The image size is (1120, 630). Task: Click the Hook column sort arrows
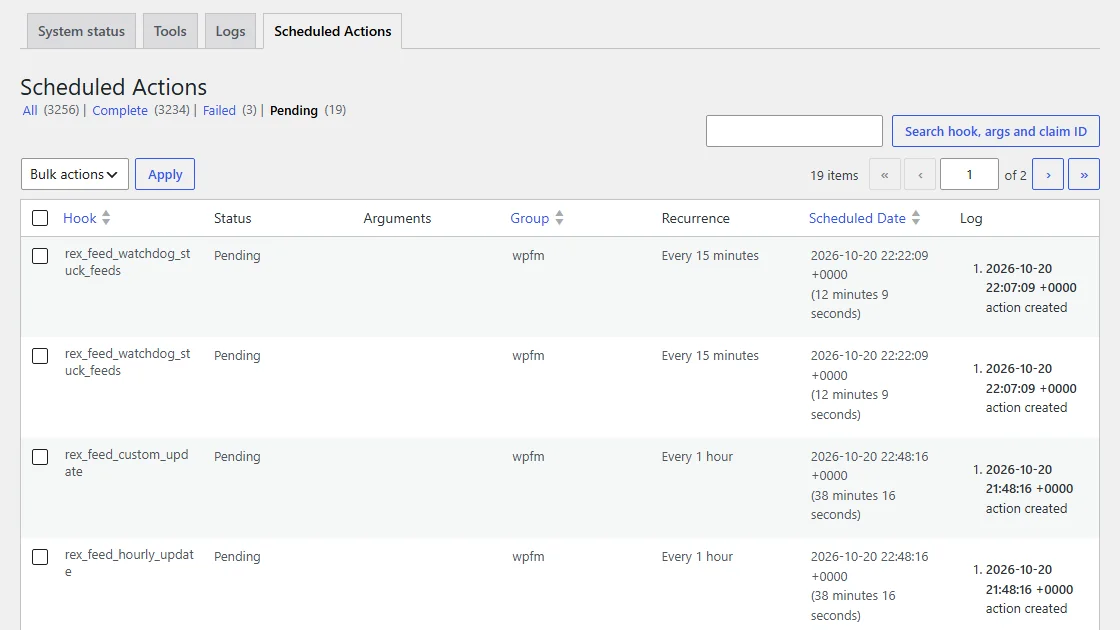(x=106, y=218)
